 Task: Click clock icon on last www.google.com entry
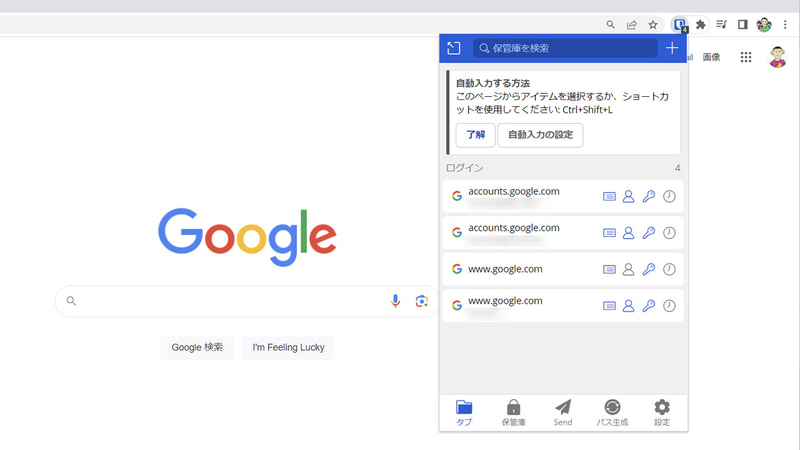click(669, 306)
